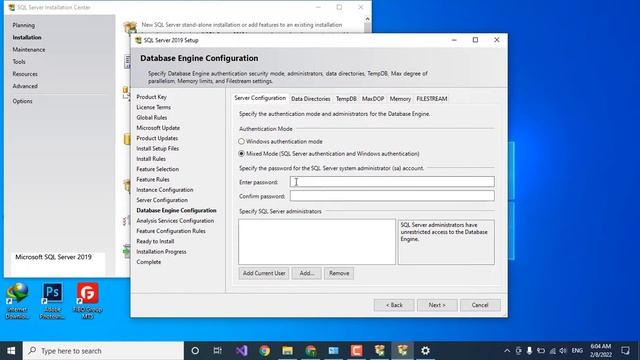
Task: Click the microphone tray icon
Action: [x=529, y=351]
